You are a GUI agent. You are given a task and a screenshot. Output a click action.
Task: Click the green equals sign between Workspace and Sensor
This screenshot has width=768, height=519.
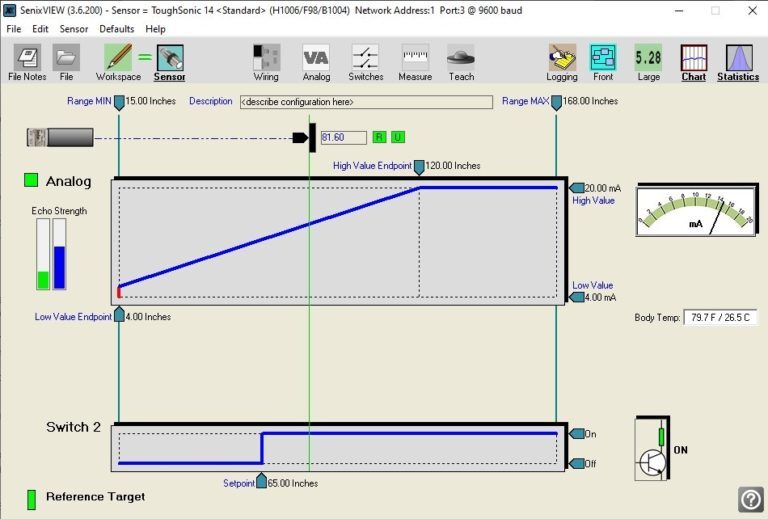pos(144,57)
